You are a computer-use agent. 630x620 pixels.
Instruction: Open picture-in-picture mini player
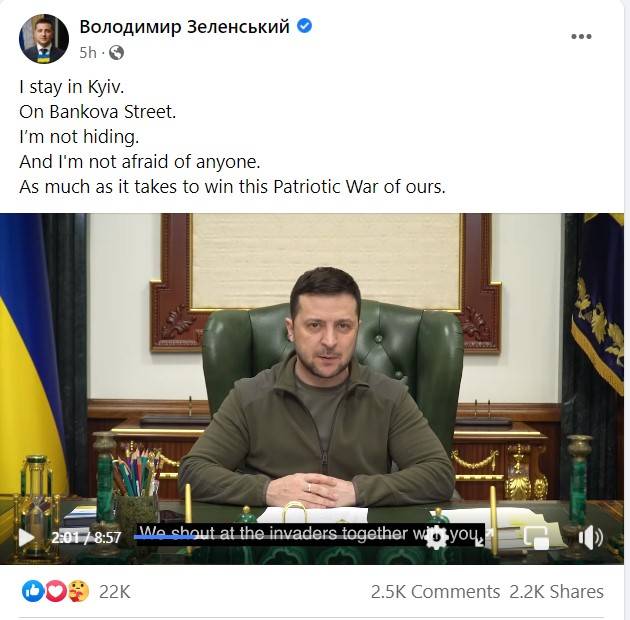click(536, 538)
